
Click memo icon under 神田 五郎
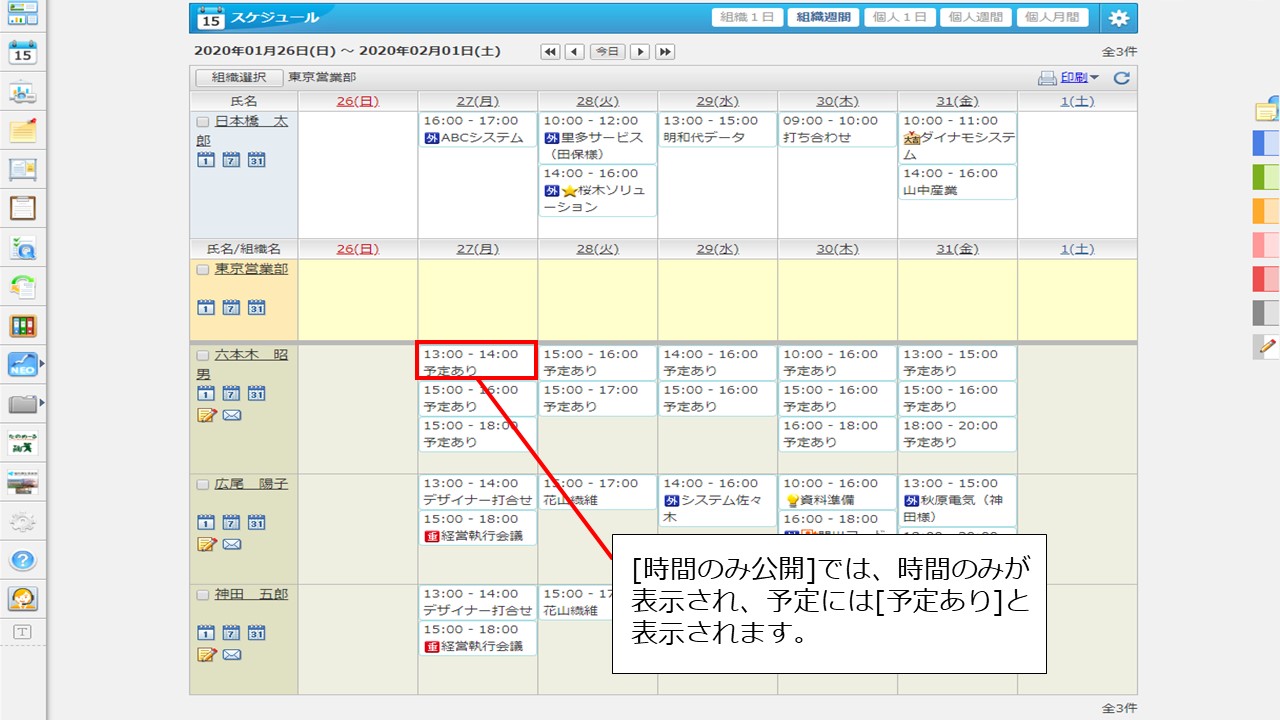206,655
